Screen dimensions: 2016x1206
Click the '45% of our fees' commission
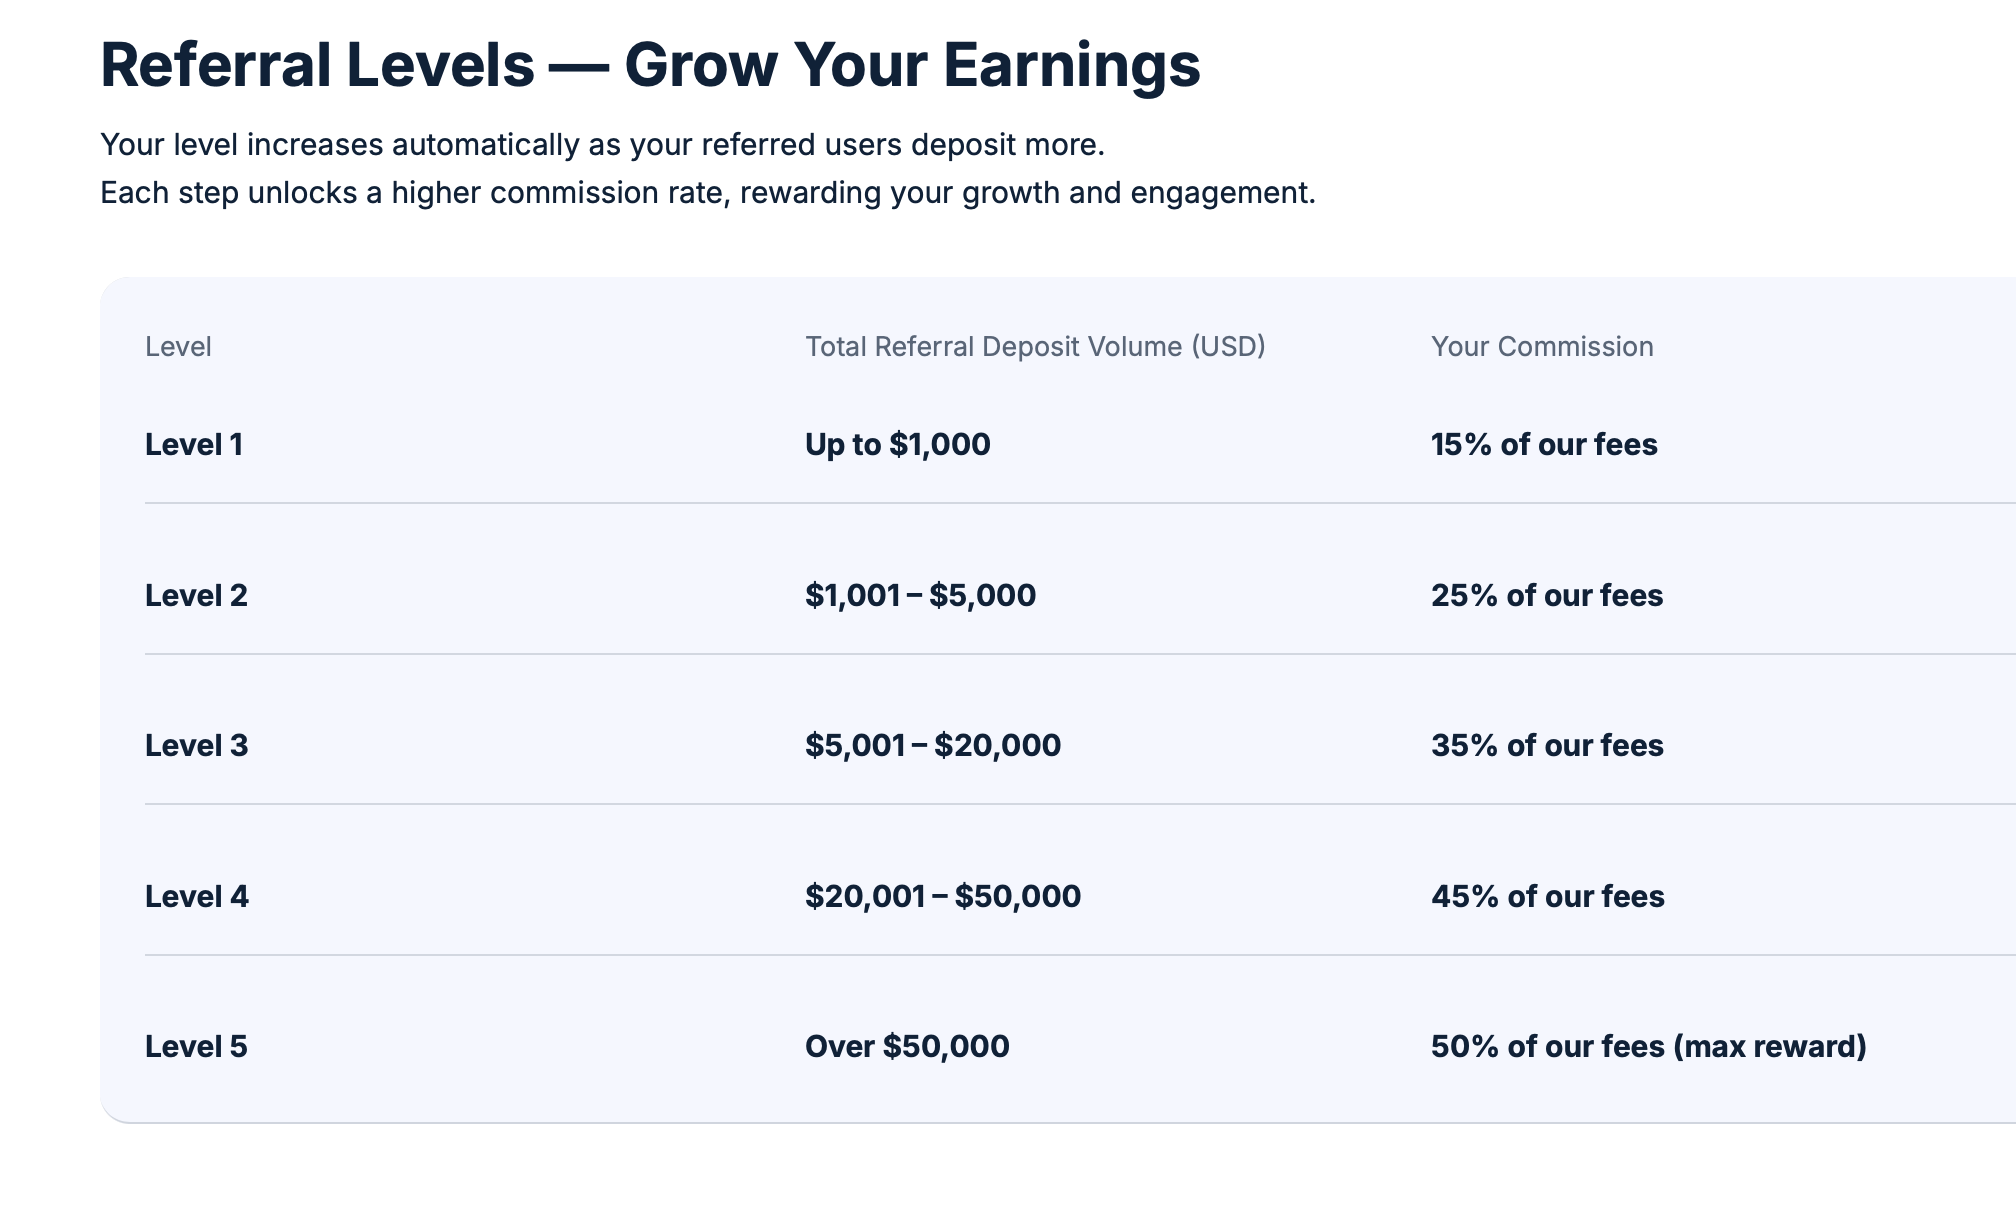point(1548,897)
